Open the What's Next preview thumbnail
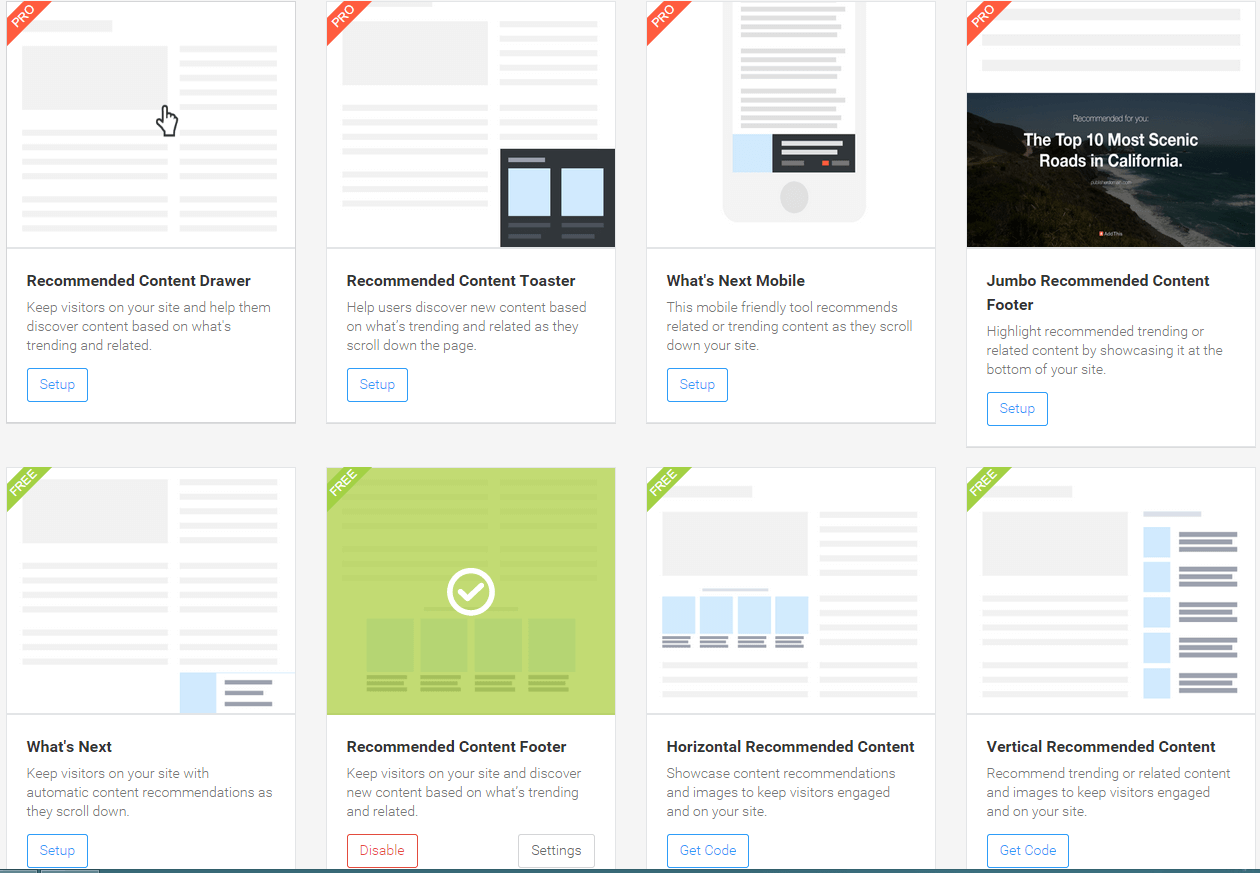 (151, 591)
